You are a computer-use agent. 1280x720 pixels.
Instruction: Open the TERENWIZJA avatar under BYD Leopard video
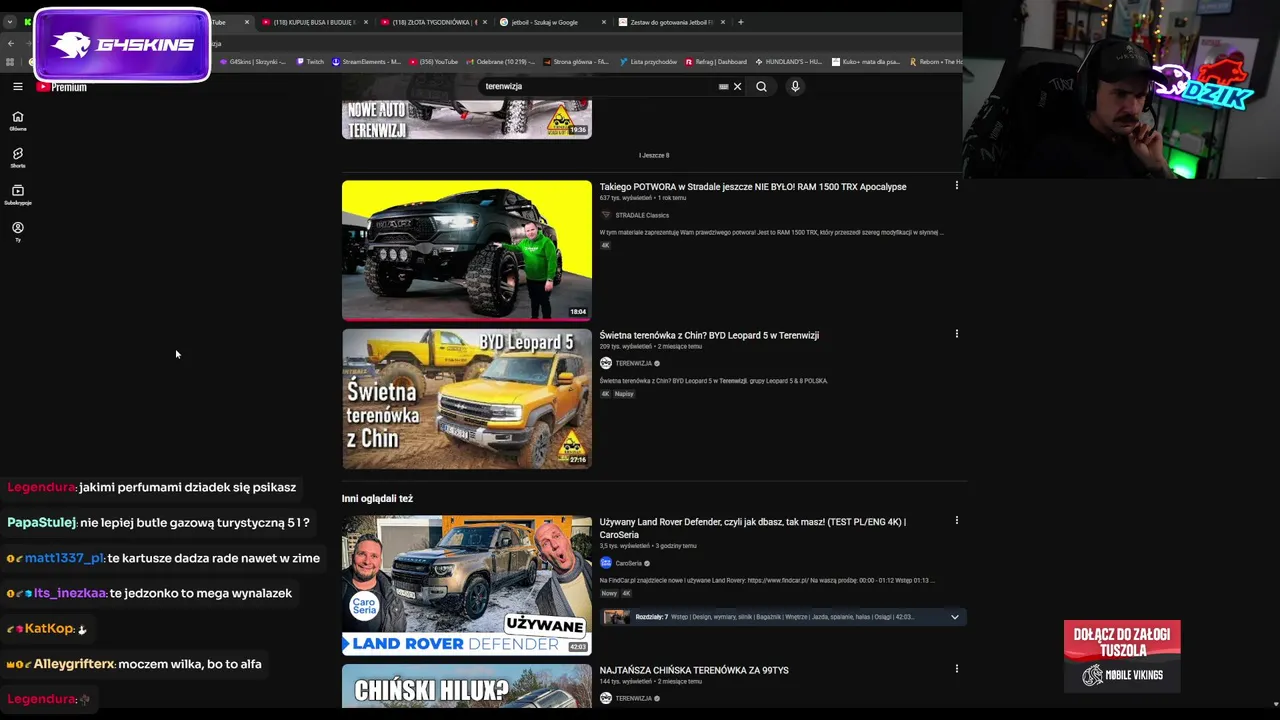[605, 363]
